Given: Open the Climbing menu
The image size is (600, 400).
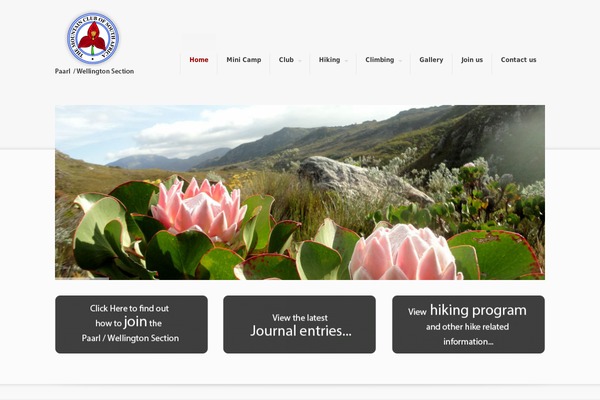Looking at the screenshot, I should point(380,60).
